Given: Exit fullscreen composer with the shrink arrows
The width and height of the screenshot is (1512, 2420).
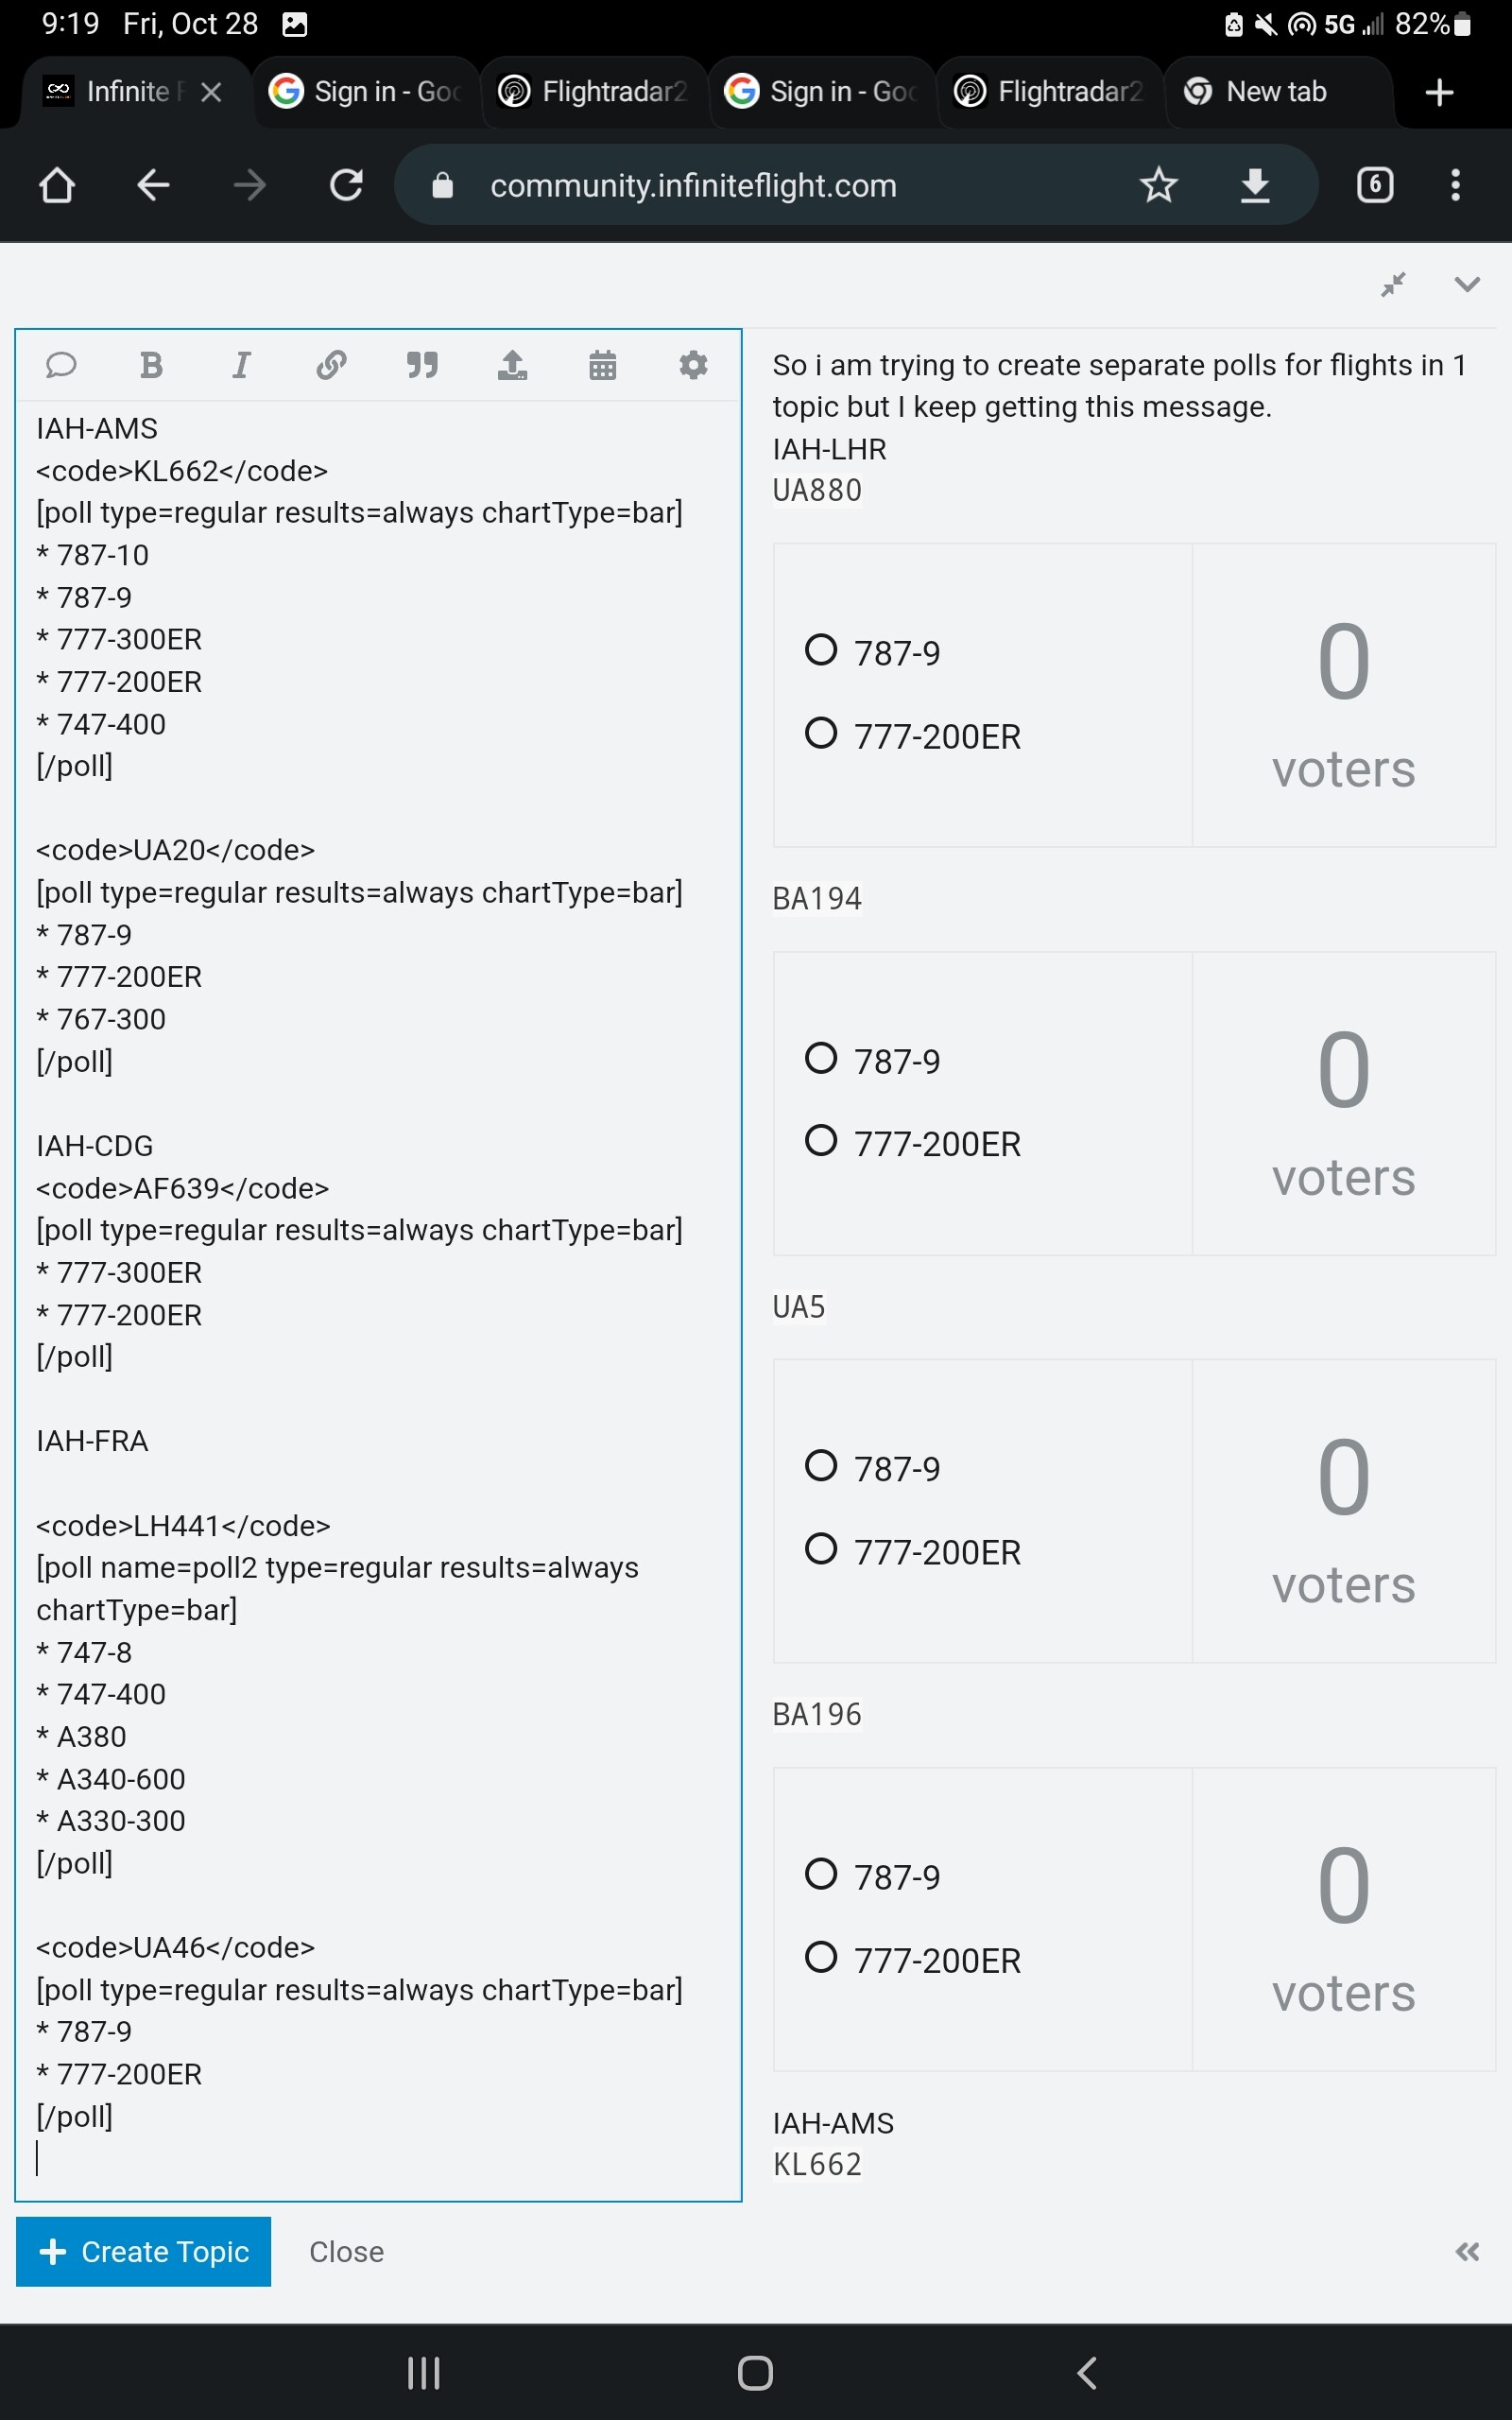Looking at the screenshot, I should (1393, 285).
